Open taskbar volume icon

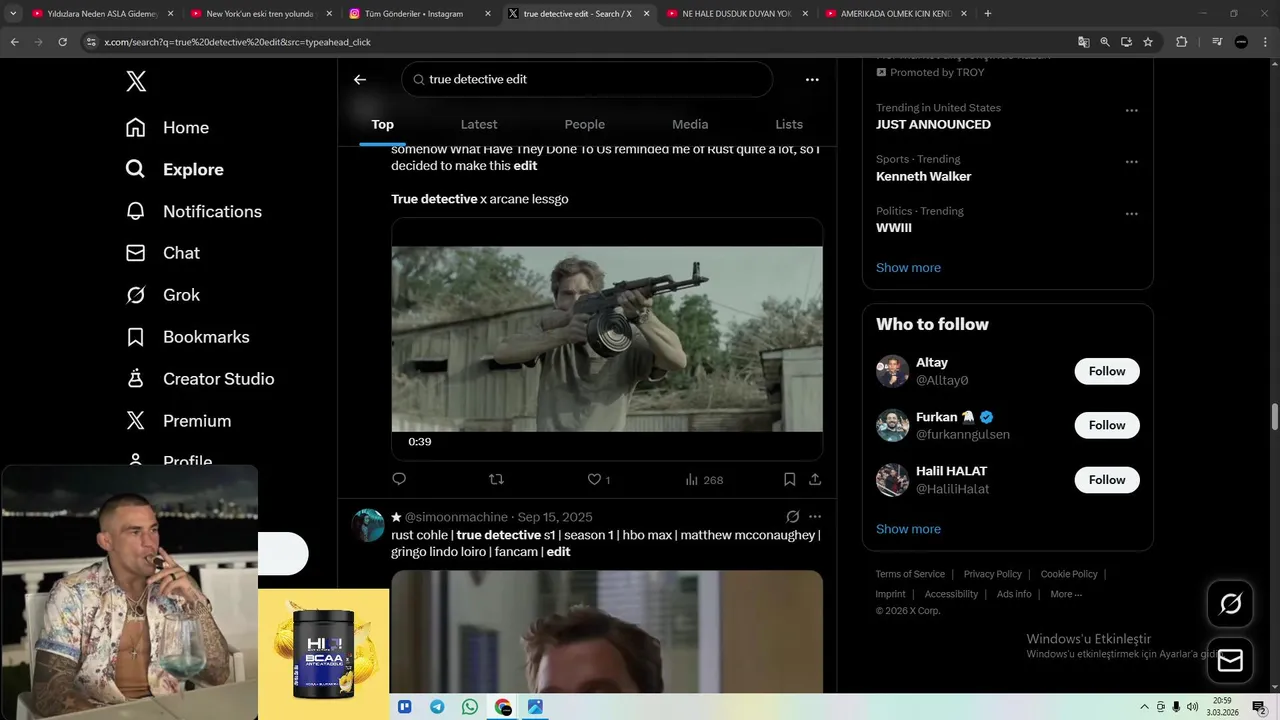point(1192,707)
